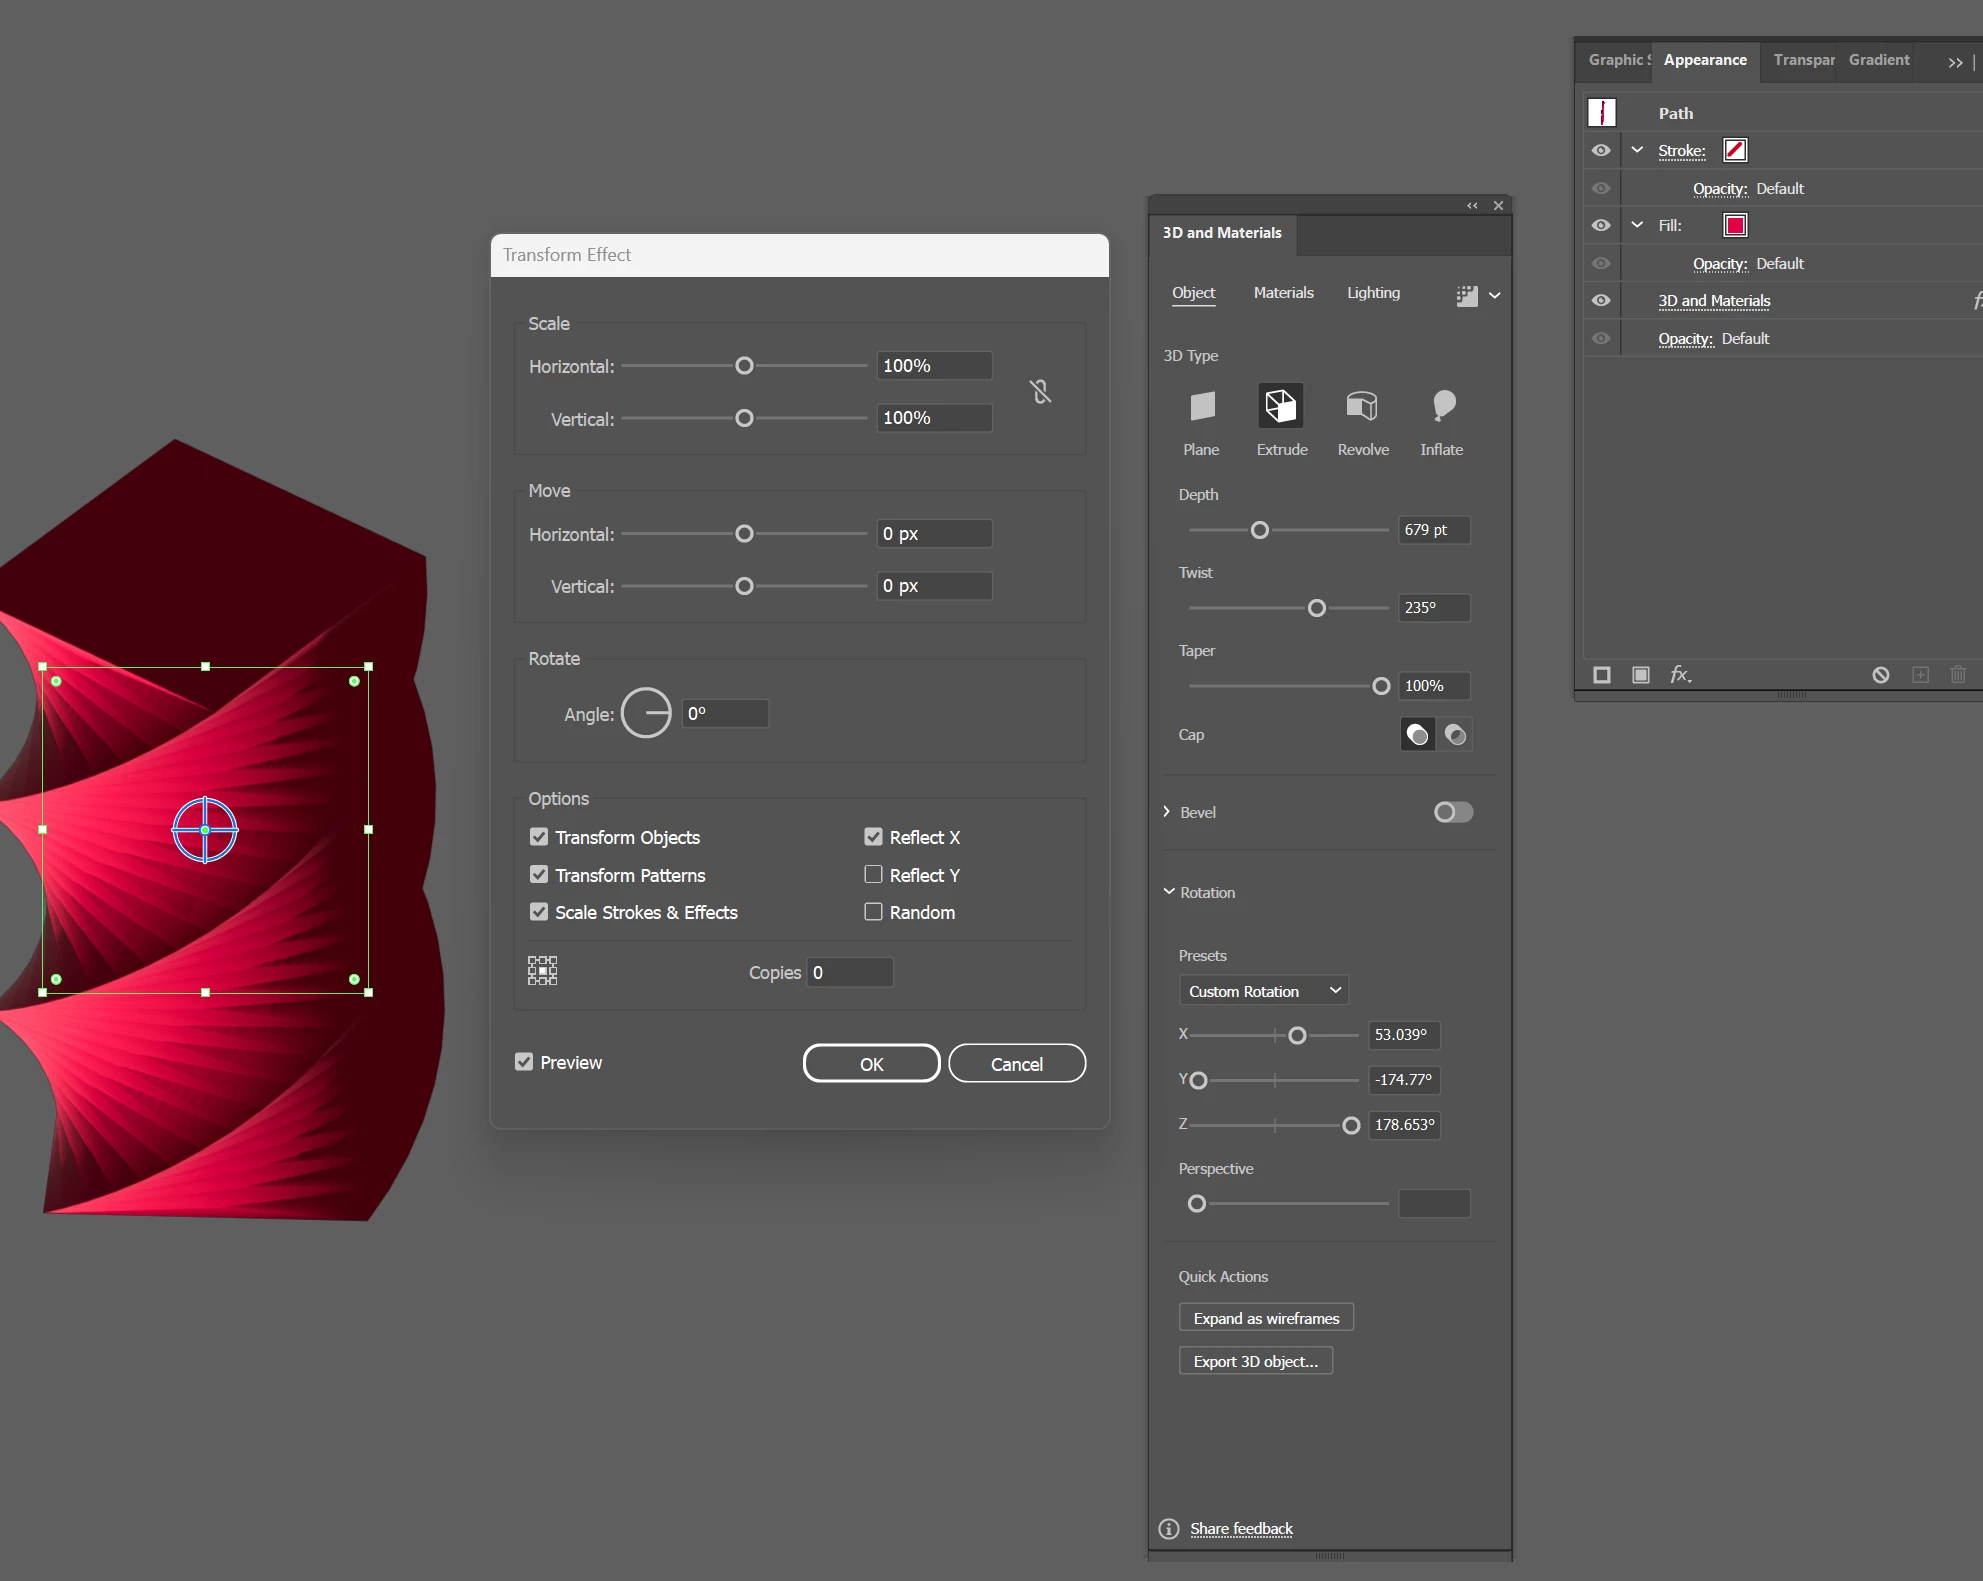The height and width of the screenshot is (1581, 1983).
Task: Select the Extrude 3D type icon
Action: (x=1281, y=406)
